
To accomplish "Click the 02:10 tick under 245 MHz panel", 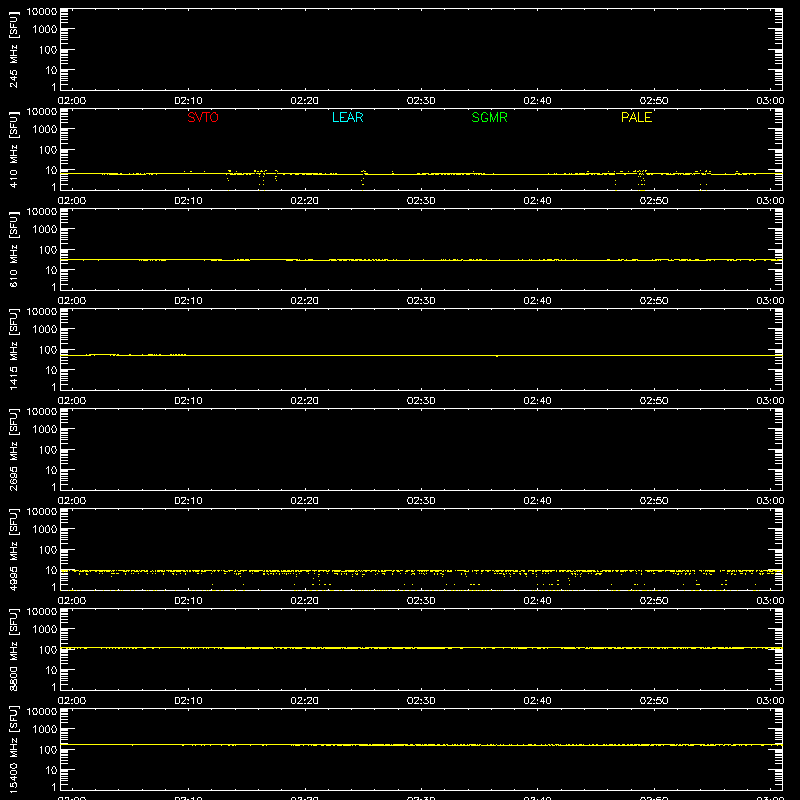I will coord(188,101).
